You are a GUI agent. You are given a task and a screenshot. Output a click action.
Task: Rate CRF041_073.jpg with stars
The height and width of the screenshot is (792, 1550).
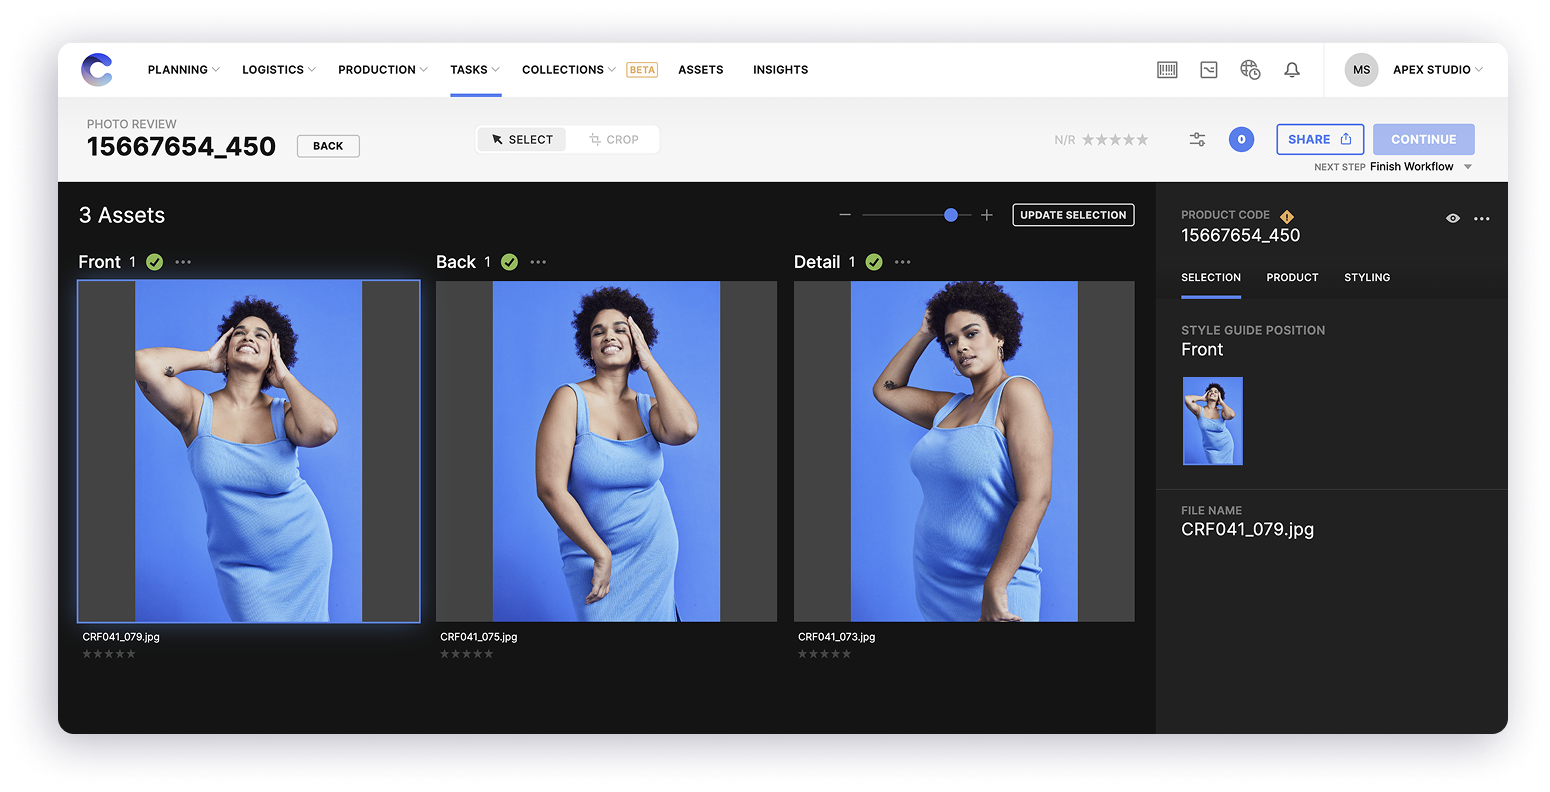point(824,654)
